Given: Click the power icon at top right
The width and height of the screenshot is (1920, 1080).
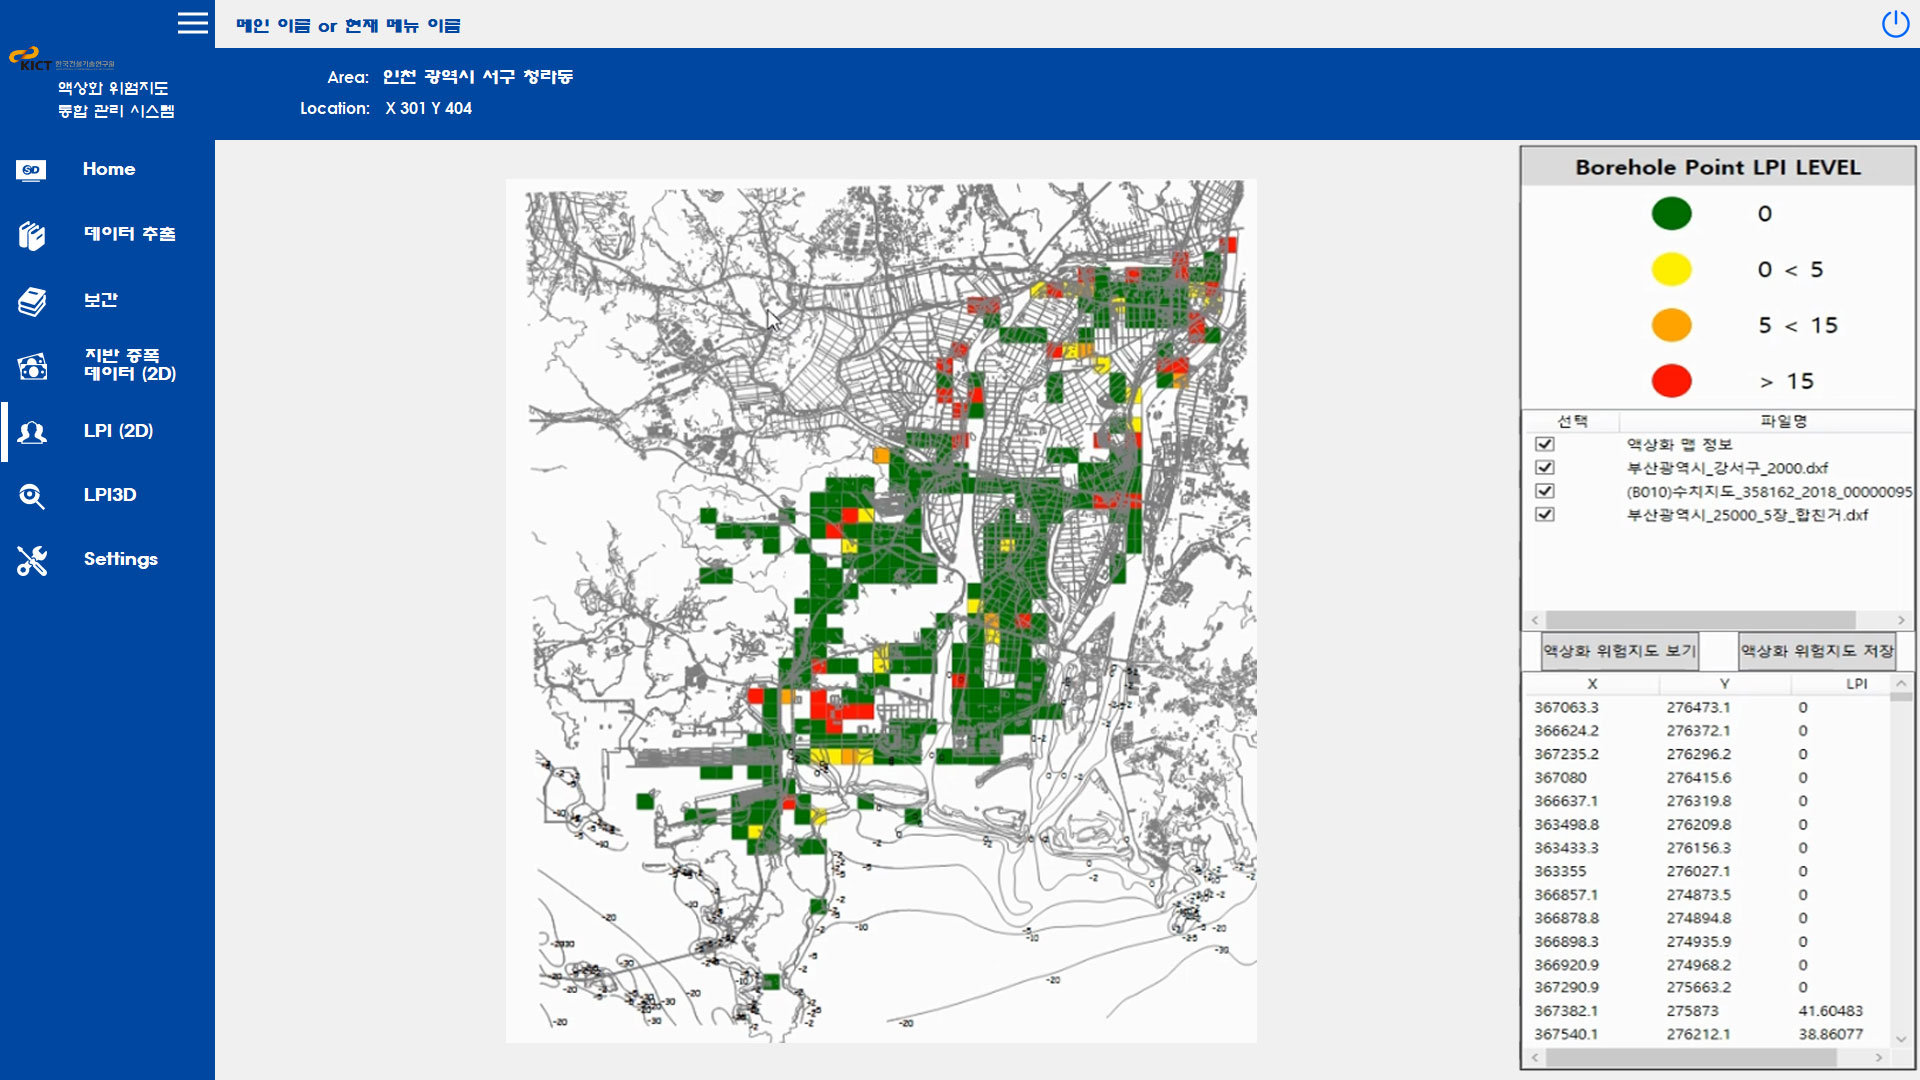Looking at the screenshot, I should tap(1895, 24).
